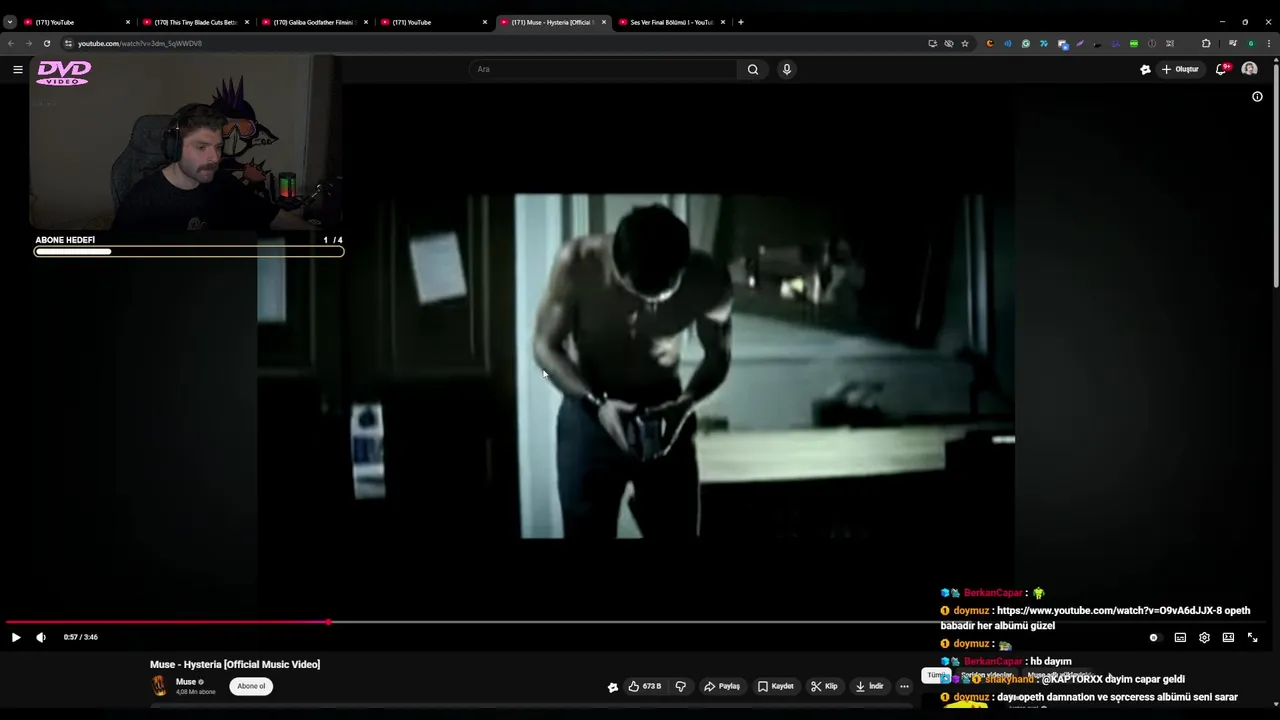Create a clip with 'Klip'

[824, 686]
